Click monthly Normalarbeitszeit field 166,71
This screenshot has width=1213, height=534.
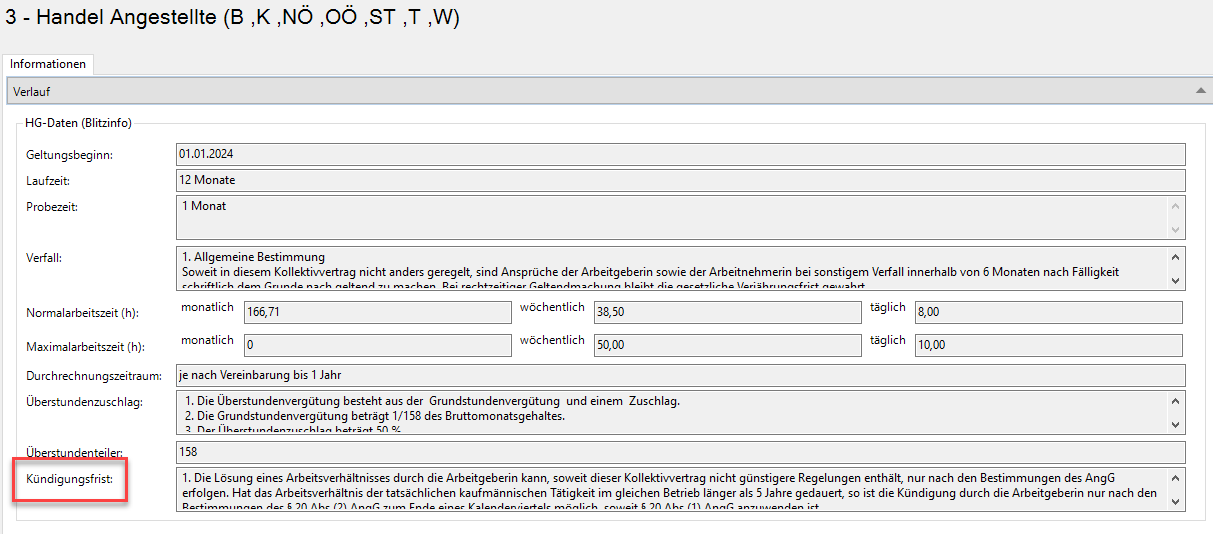point(376,312)
